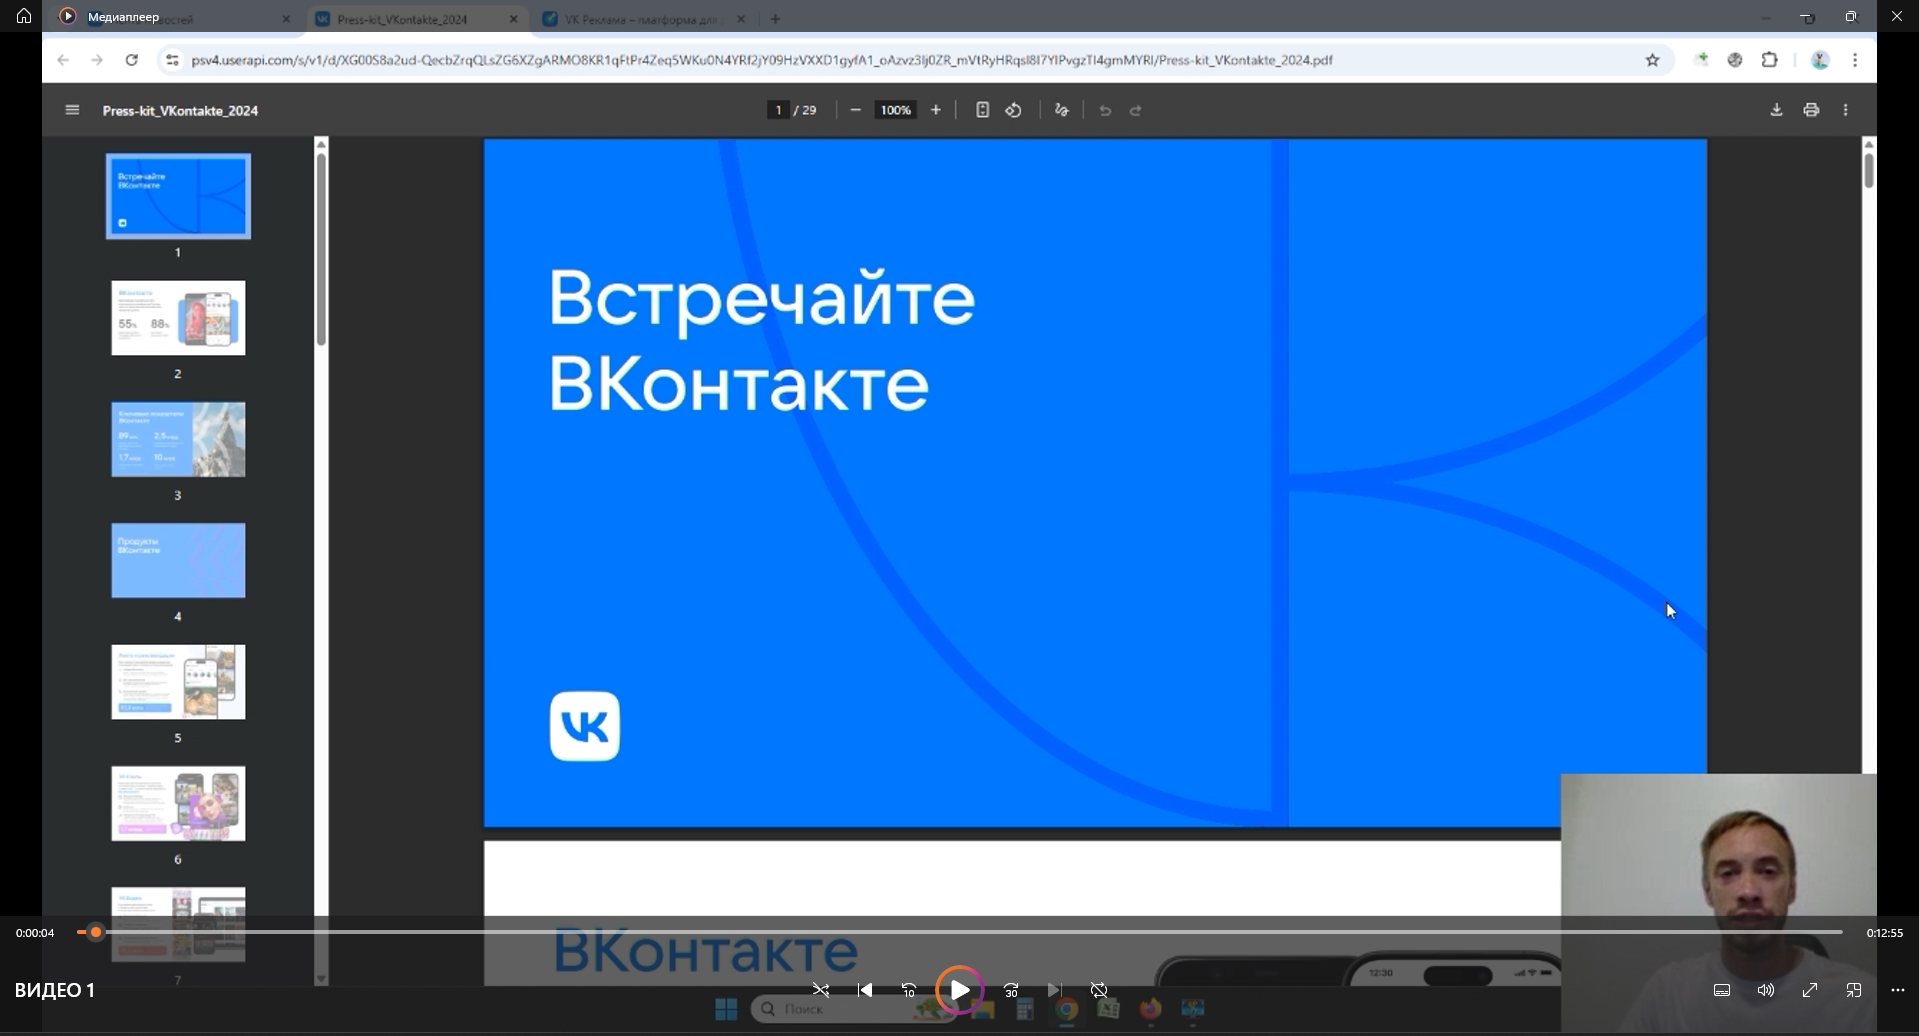Open the Chrome extensions puzzle menu
The height and width of the screenshot is (1036, 1919).
tap(1770, 60)
